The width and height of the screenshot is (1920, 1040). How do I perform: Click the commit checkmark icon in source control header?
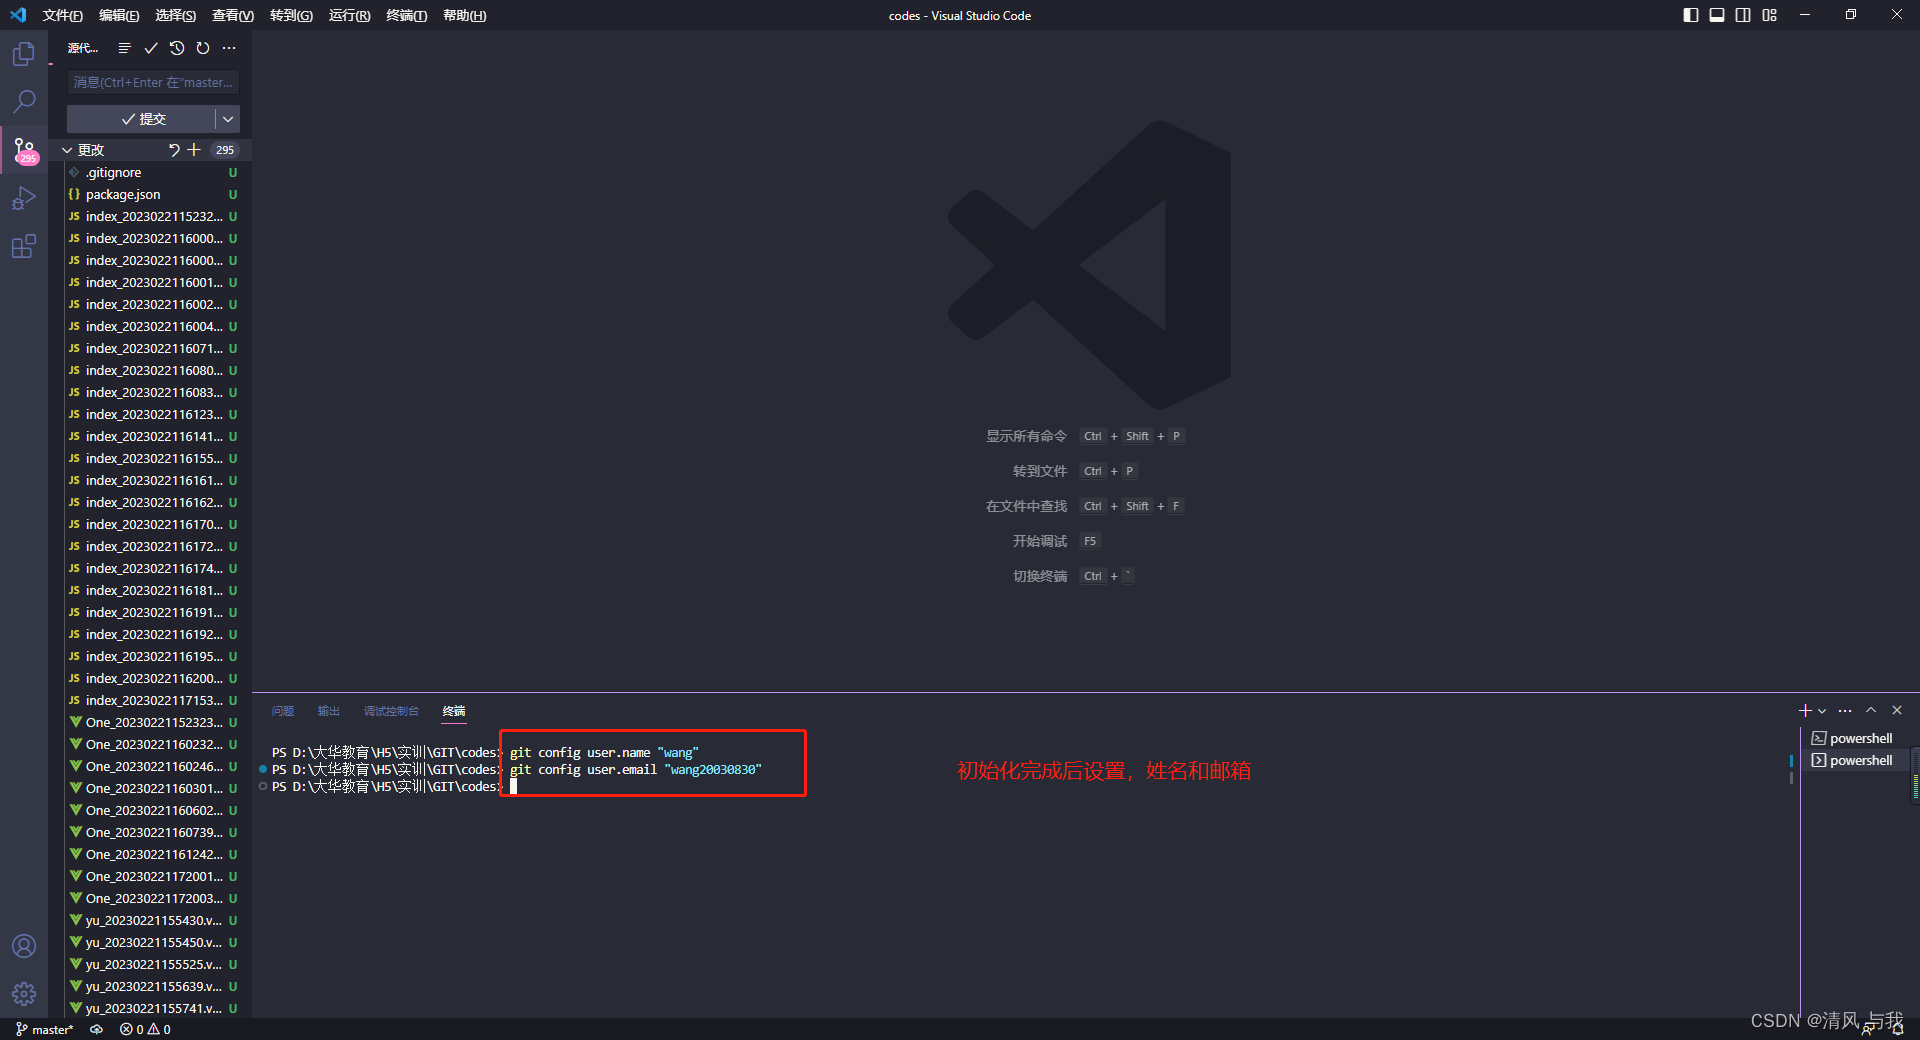click(x=151, y=48)
